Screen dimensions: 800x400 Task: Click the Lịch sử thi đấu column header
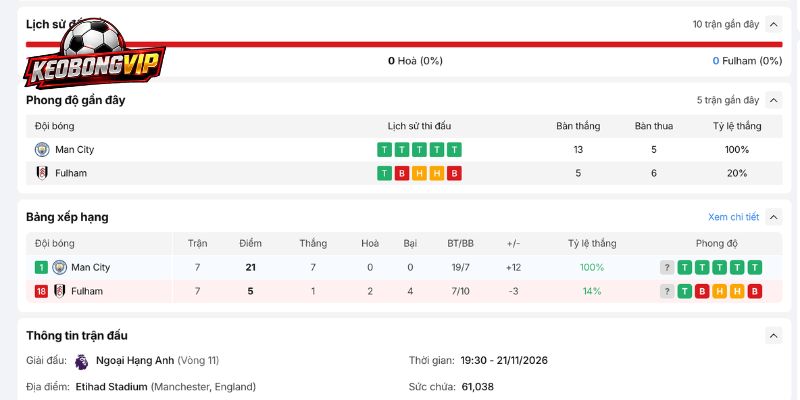coord(419,126)
